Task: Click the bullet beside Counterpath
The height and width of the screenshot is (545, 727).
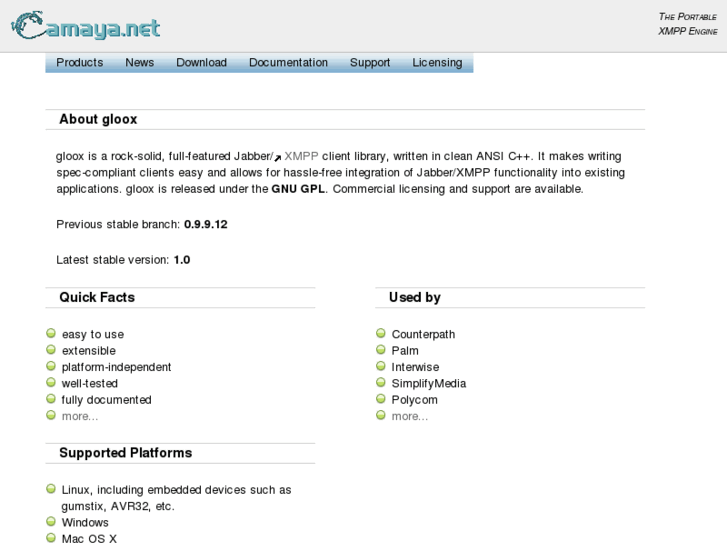Action: [x=381, y=333]
